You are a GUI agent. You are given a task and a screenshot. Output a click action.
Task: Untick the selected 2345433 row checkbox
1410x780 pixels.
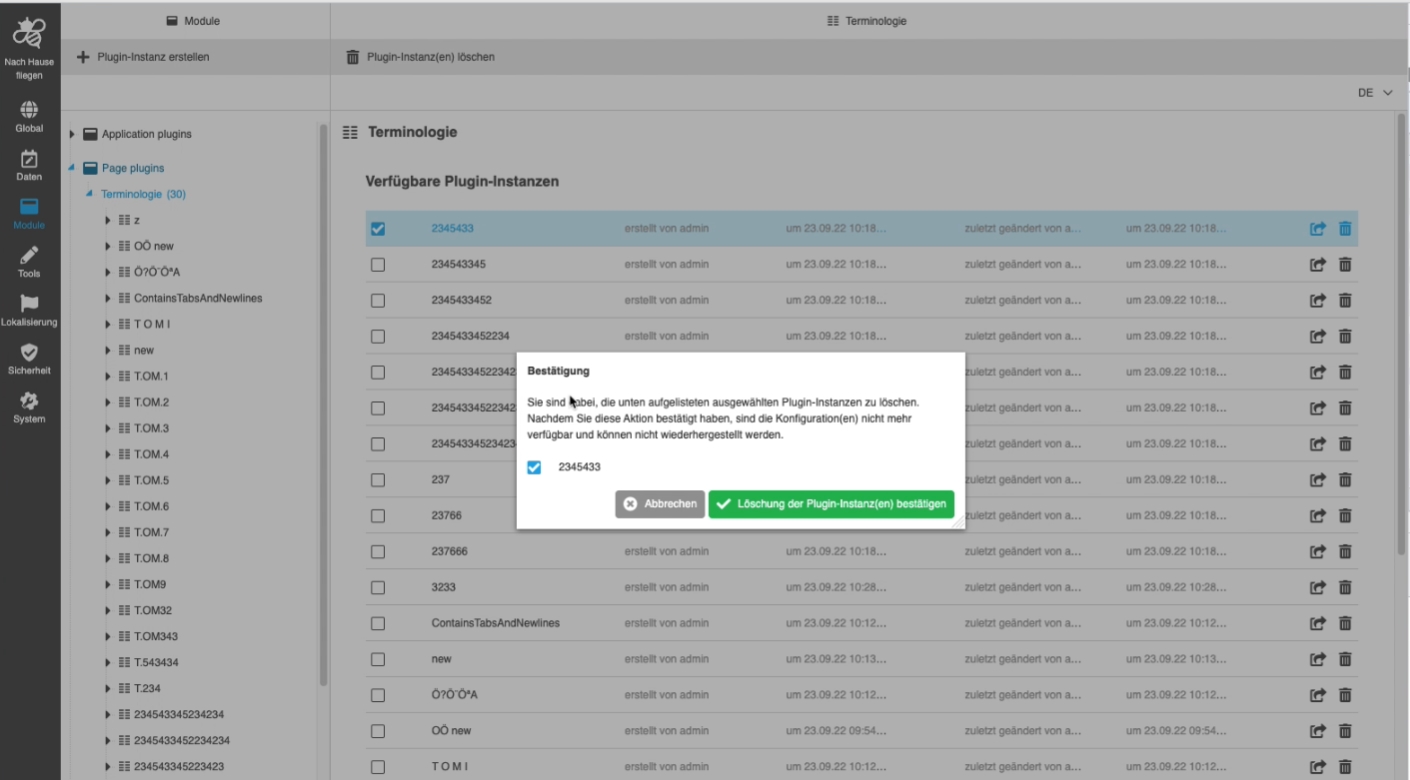pyautogui.click(x=378, y=229)
